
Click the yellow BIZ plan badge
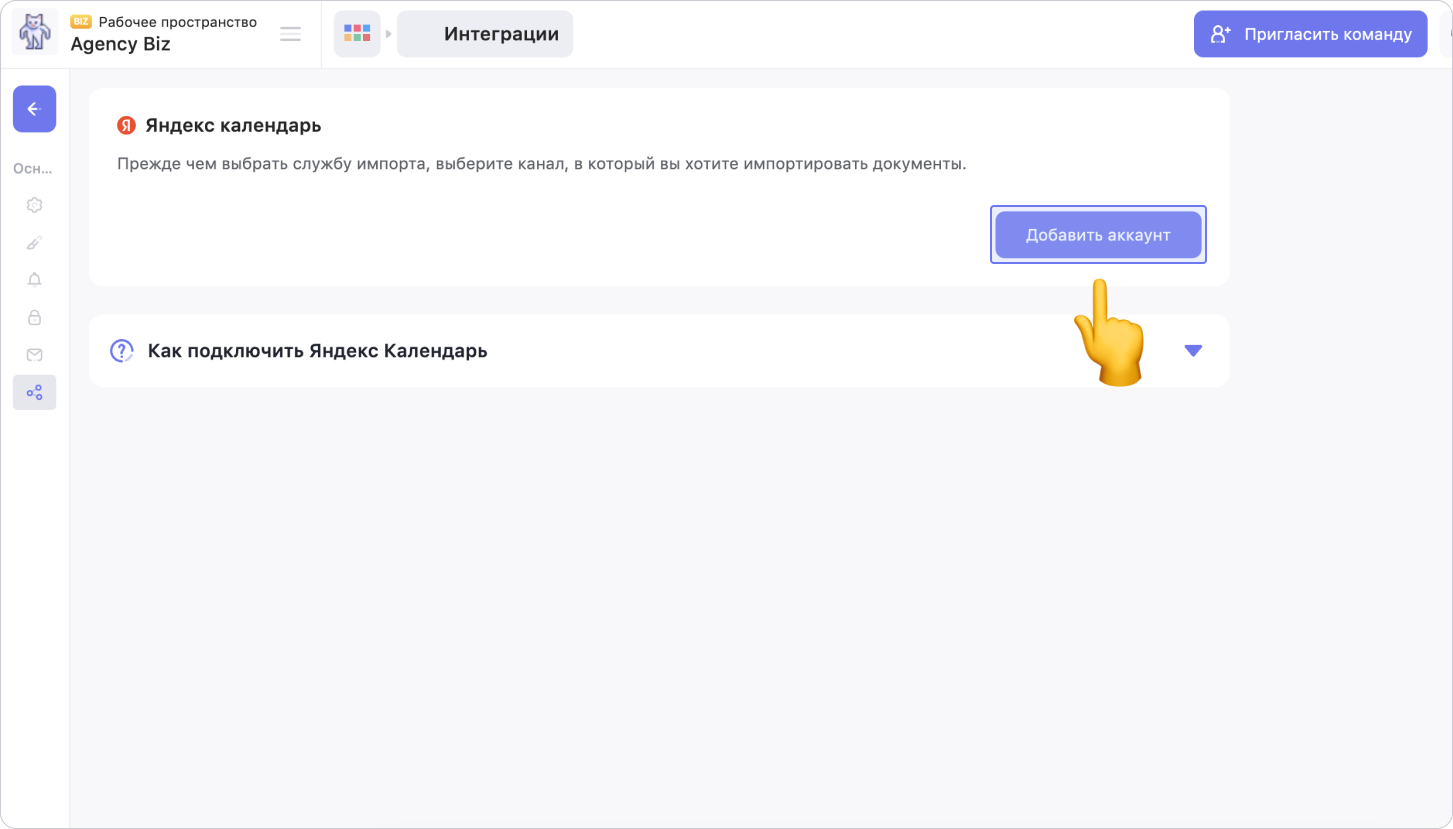tap(81, 22)
